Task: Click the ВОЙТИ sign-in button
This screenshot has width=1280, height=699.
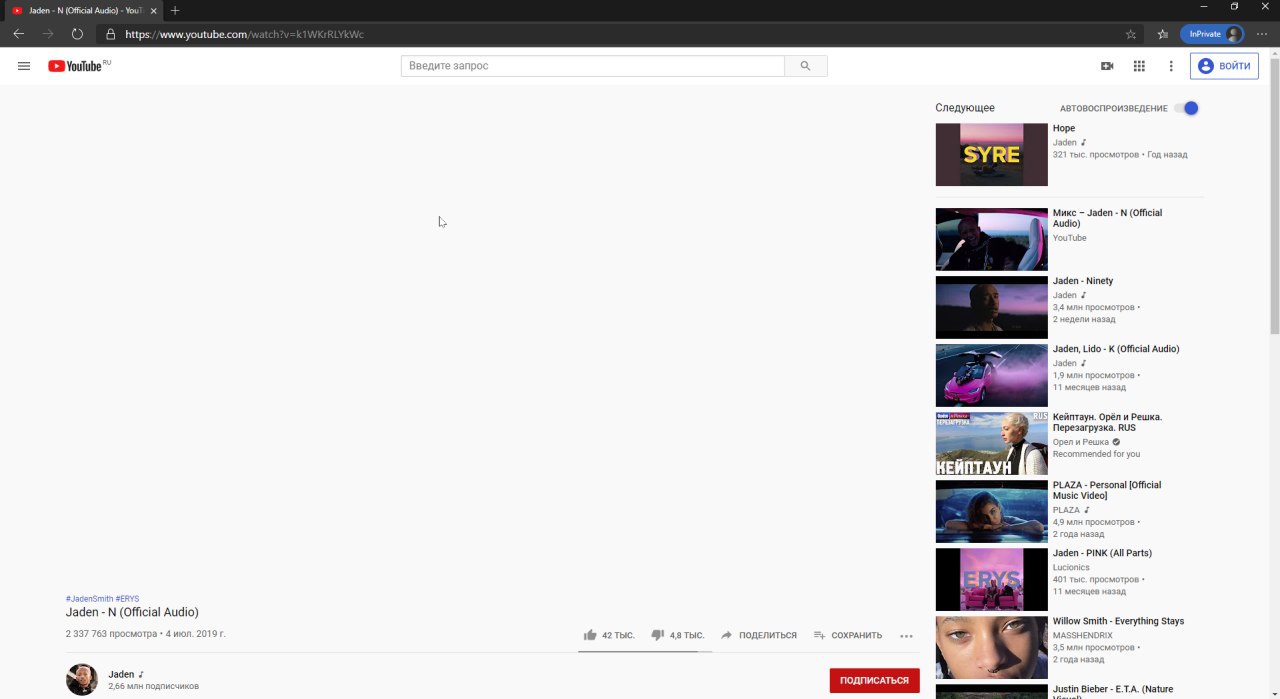Action: pos(1224,66)
